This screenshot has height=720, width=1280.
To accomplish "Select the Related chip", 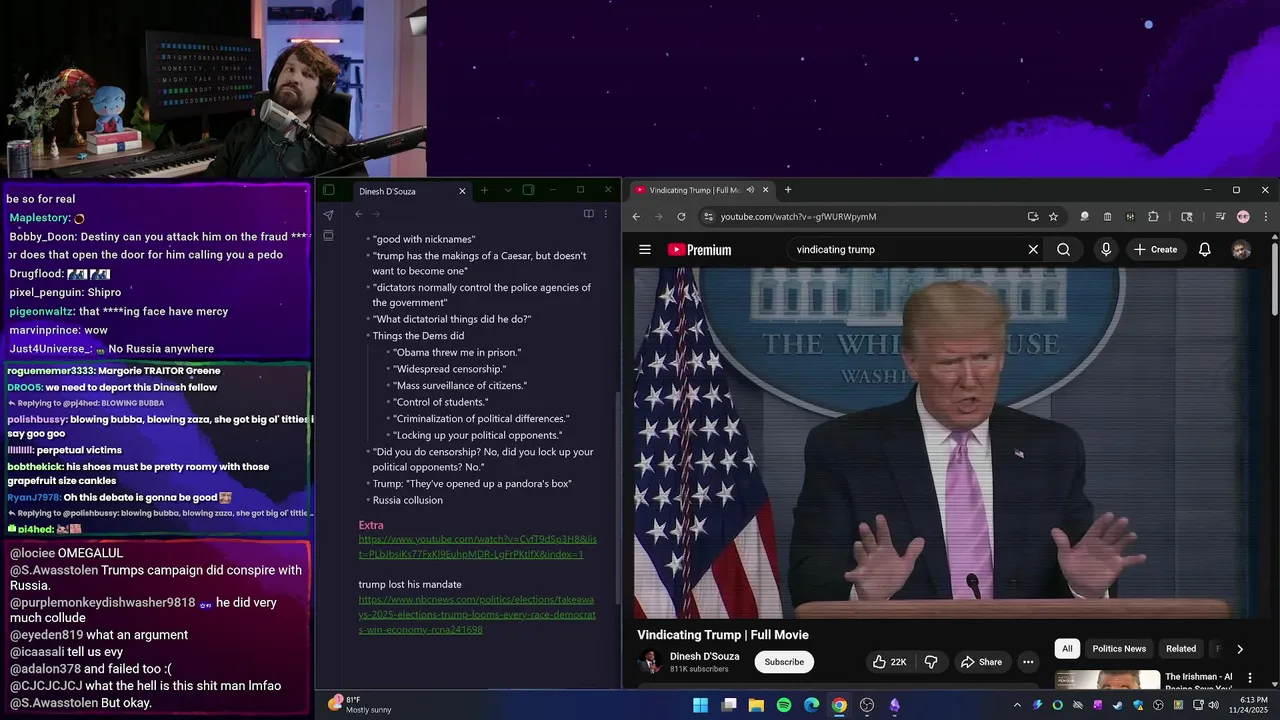I will [1181, 649].
